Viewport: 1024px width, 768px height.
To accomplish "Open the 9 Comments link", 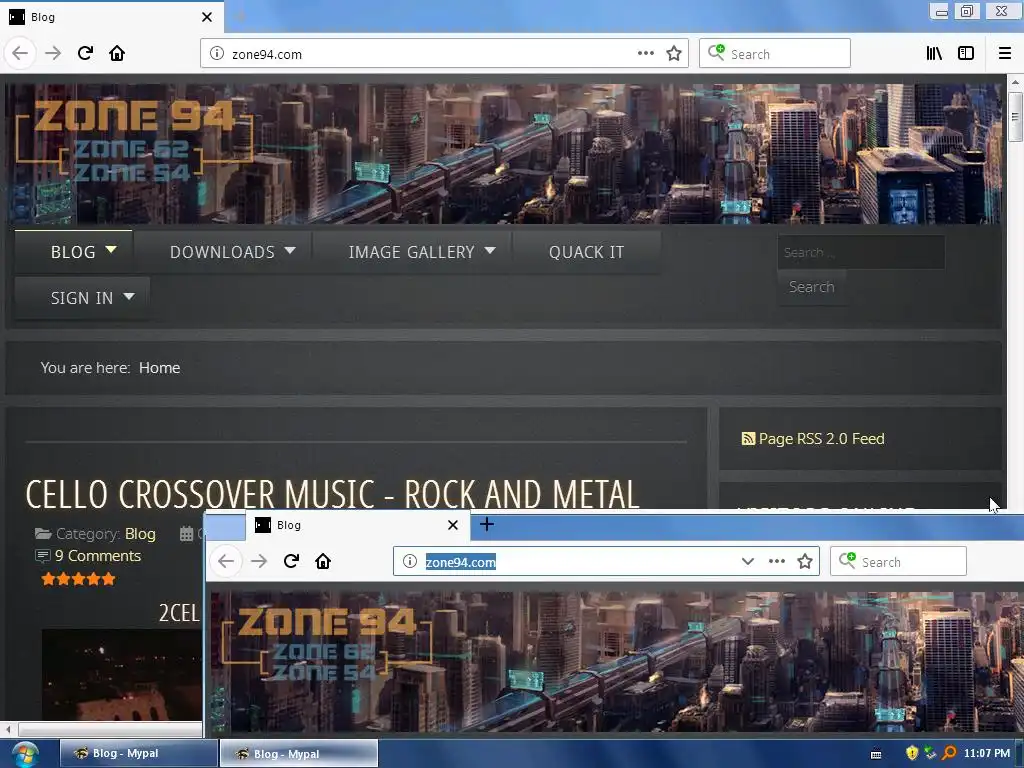I will coord(98,556).
